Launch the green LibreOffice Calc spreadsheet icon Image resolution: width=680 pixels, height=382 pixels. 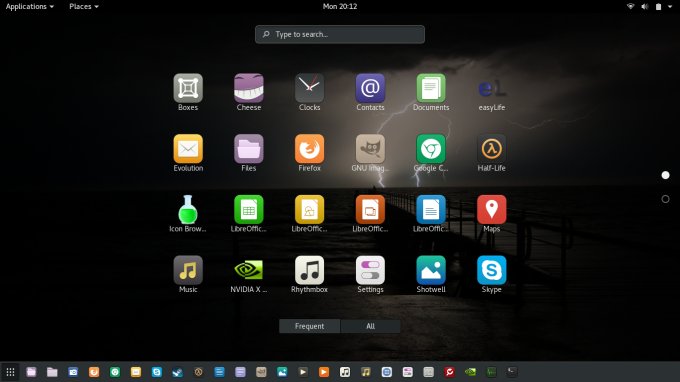coord(248,210)
